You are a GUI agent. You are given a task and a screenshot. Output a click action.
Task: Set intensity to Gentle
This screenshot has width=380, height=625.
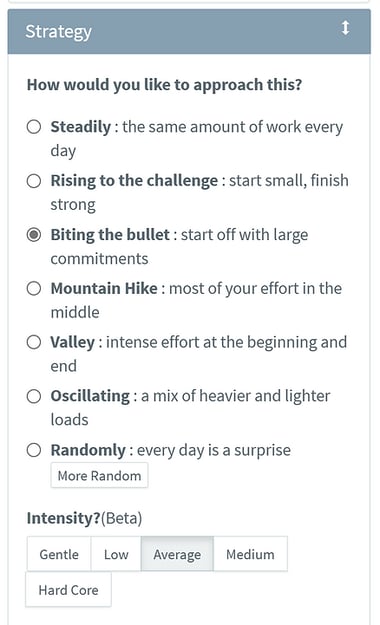(x=59, y=554)
